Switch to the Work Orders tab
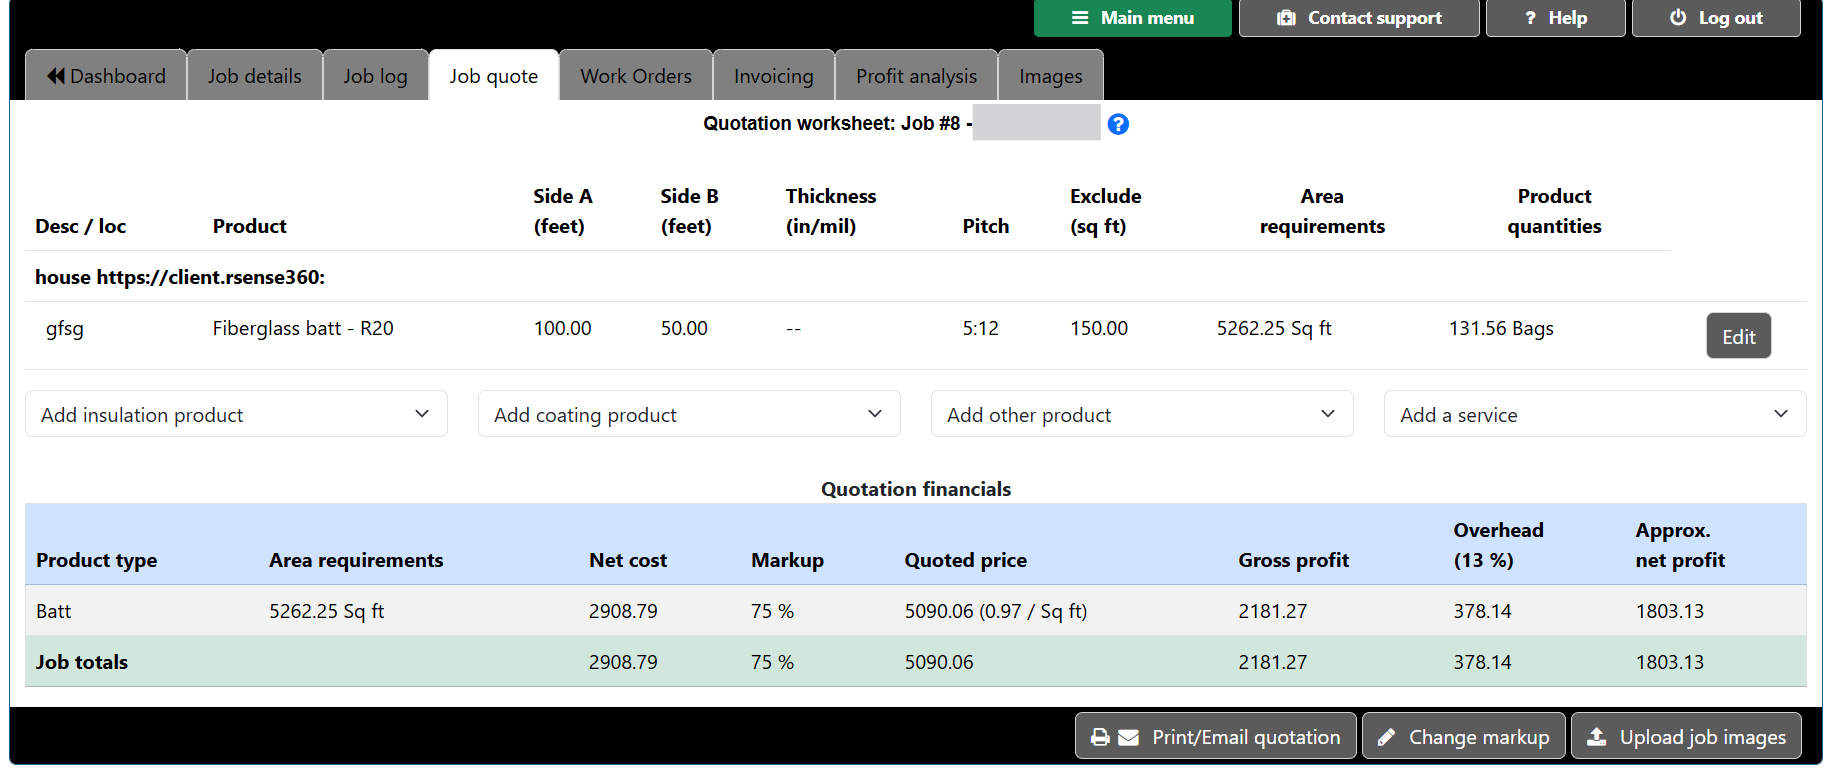 (635, 76)
